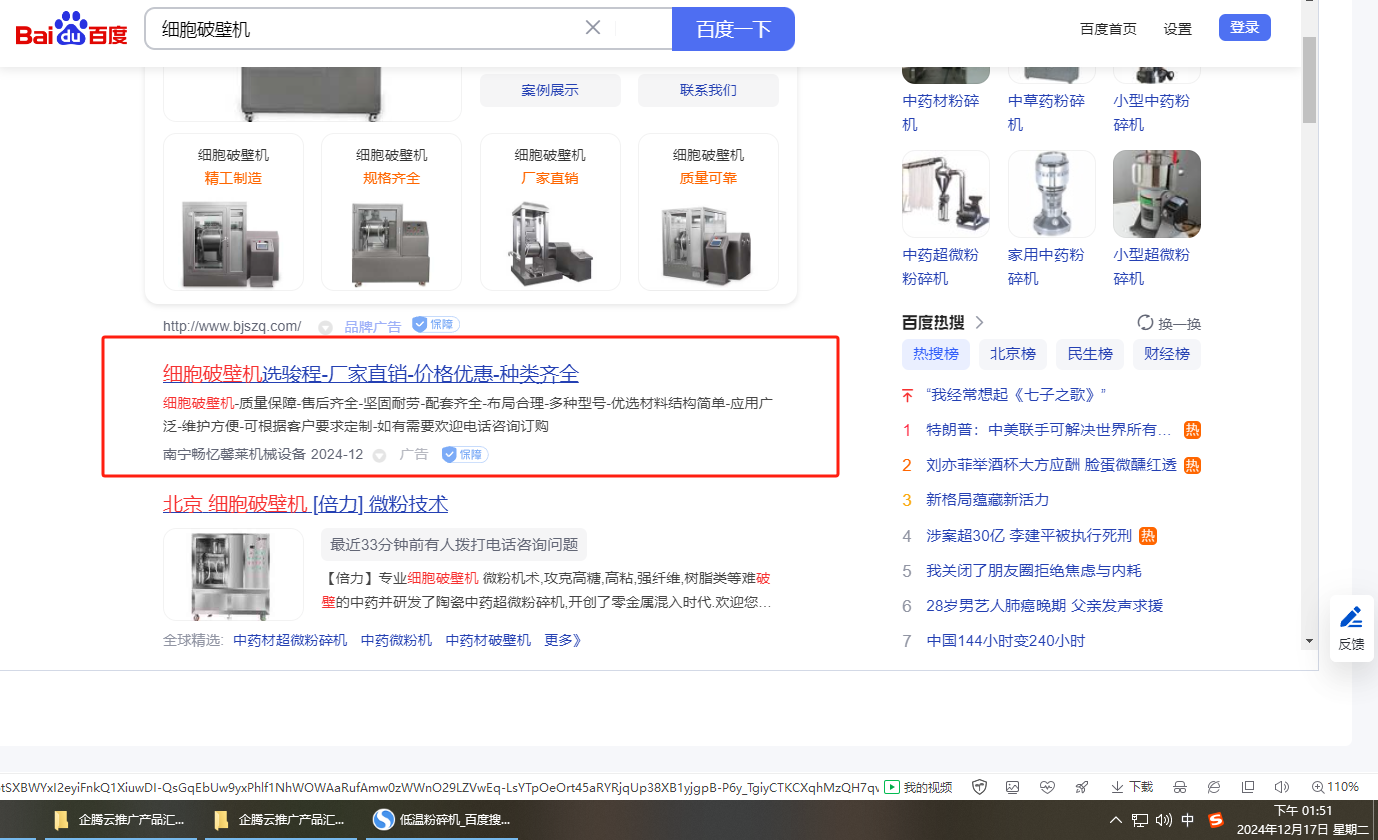Open the network icon in system tray
1378x840 pixels.
point(1140,820)
